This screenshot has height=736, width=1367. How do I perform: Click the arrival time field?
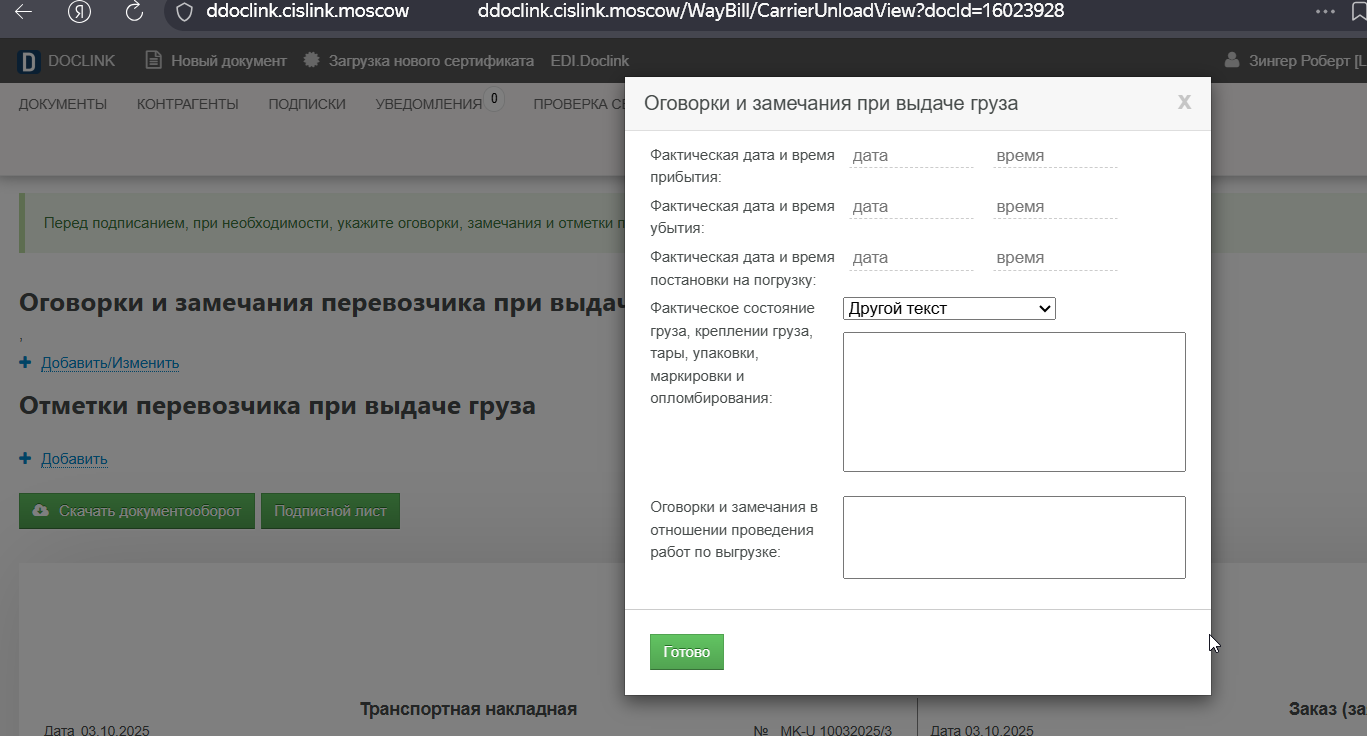[1055, 156]
